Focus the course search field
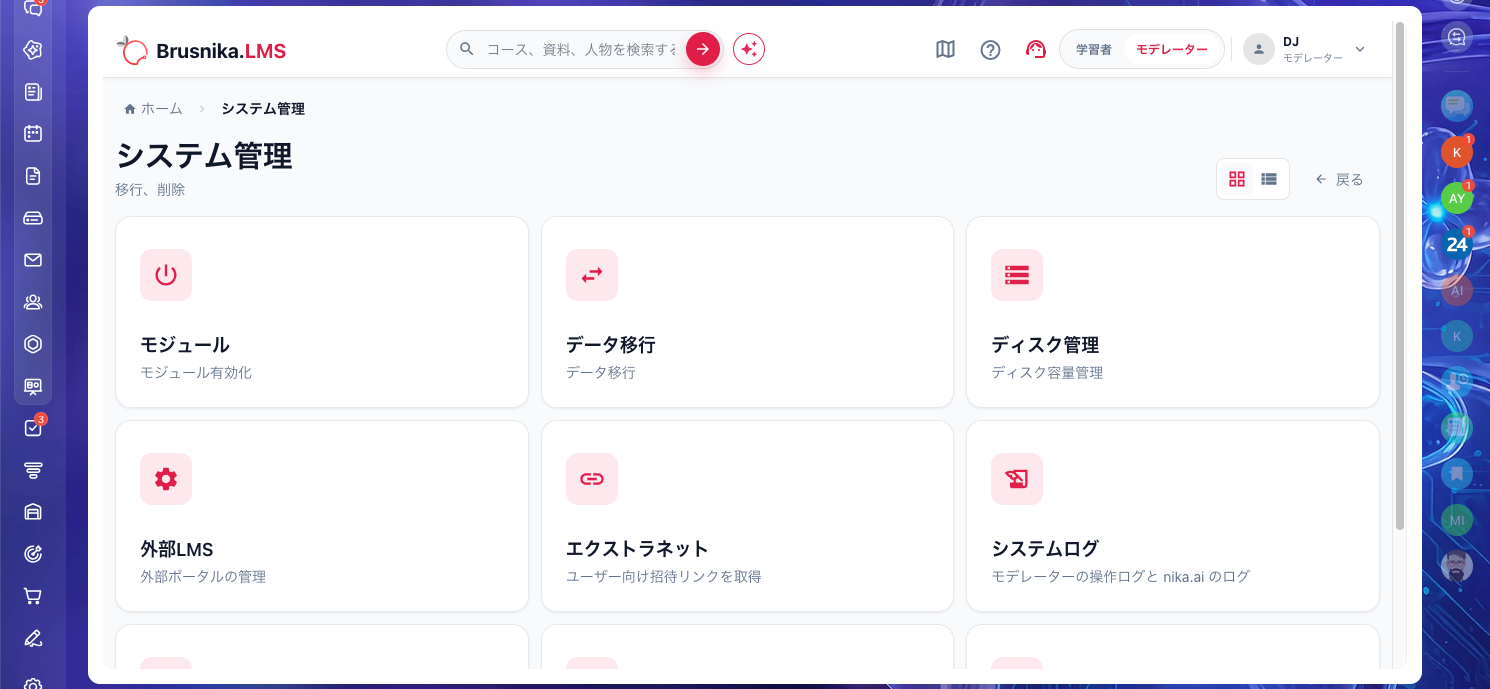1490x689 pixels. coord(581,49)
